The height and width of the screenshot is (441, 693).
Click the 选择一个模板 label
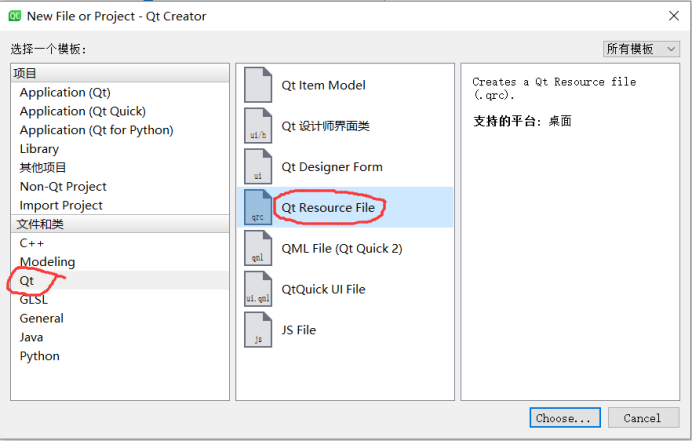pyautogui.click(x=48, y=49)
